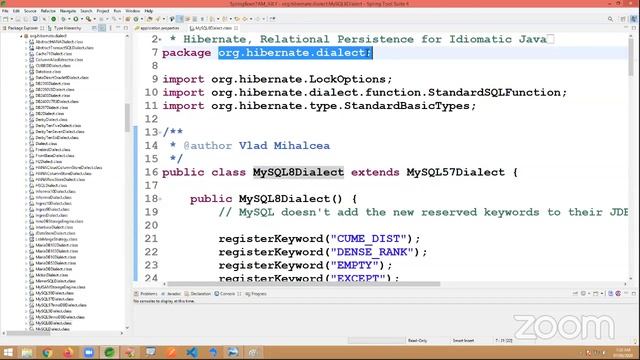Image resolution: width=640 pixels, height=360 pixels.
Task: Click the New Java Class toolbar icon
Action: pos(136,19)
